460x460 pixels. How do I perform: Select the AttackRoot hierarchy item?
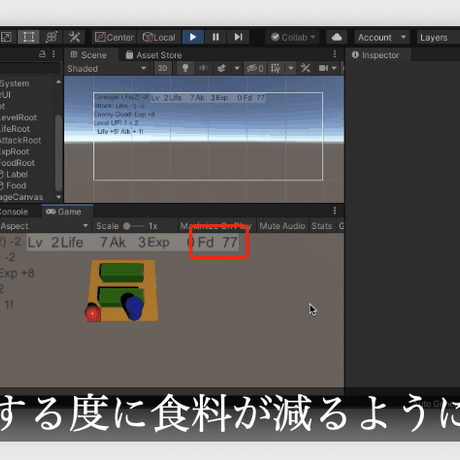[x=20, y=140]
